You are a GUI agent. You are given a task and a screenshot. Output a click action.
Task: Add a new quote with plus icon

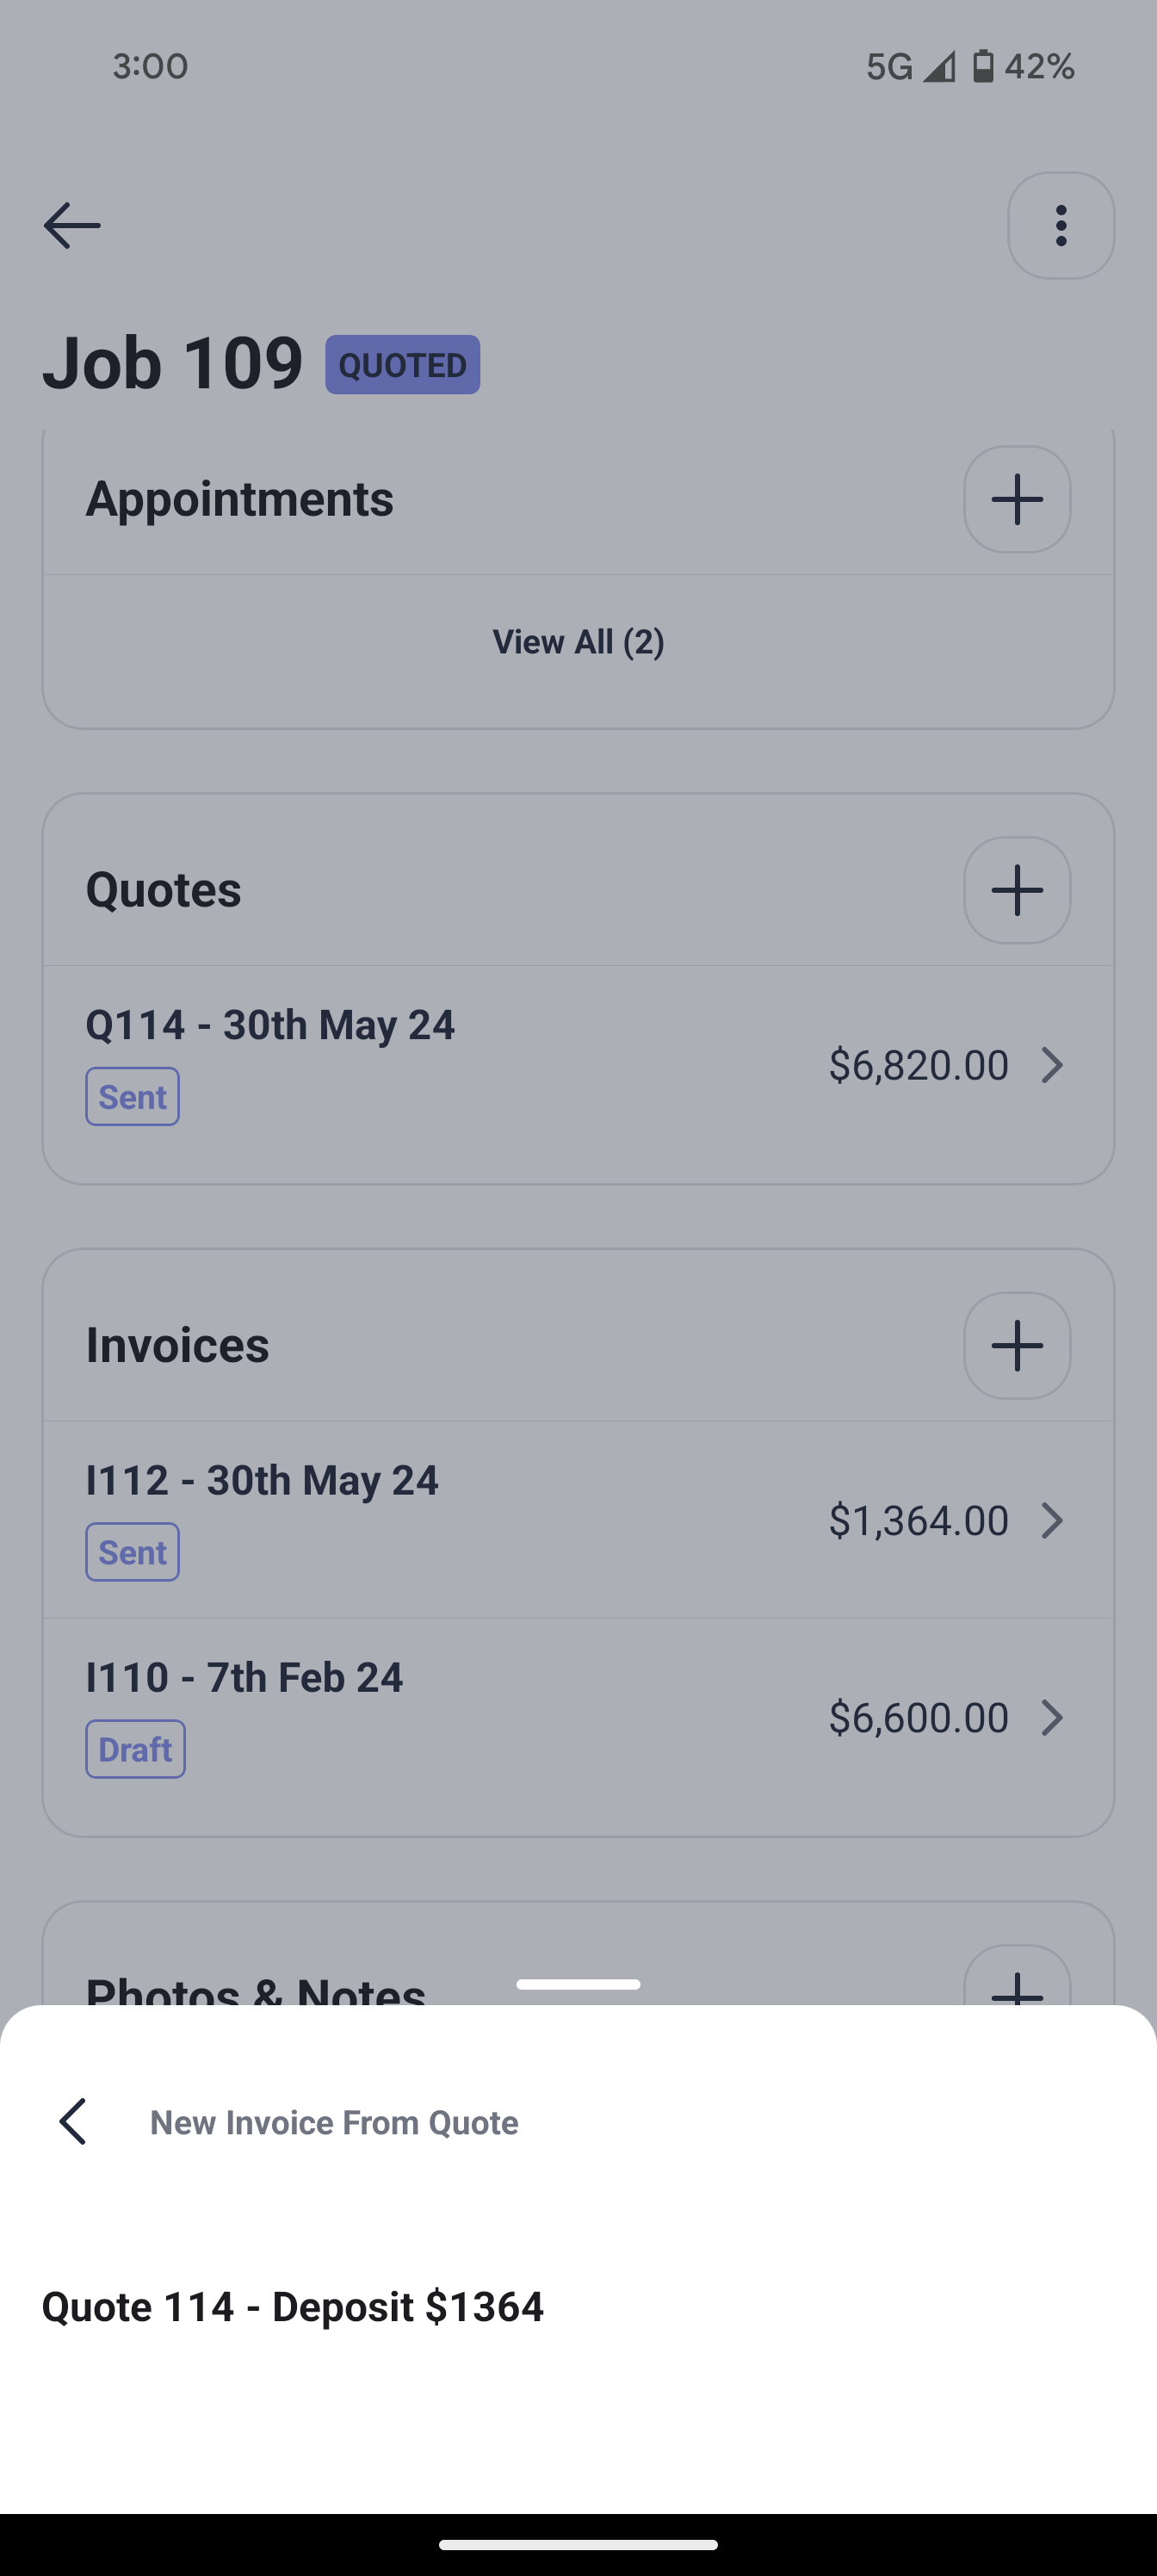click(1017, 890)
